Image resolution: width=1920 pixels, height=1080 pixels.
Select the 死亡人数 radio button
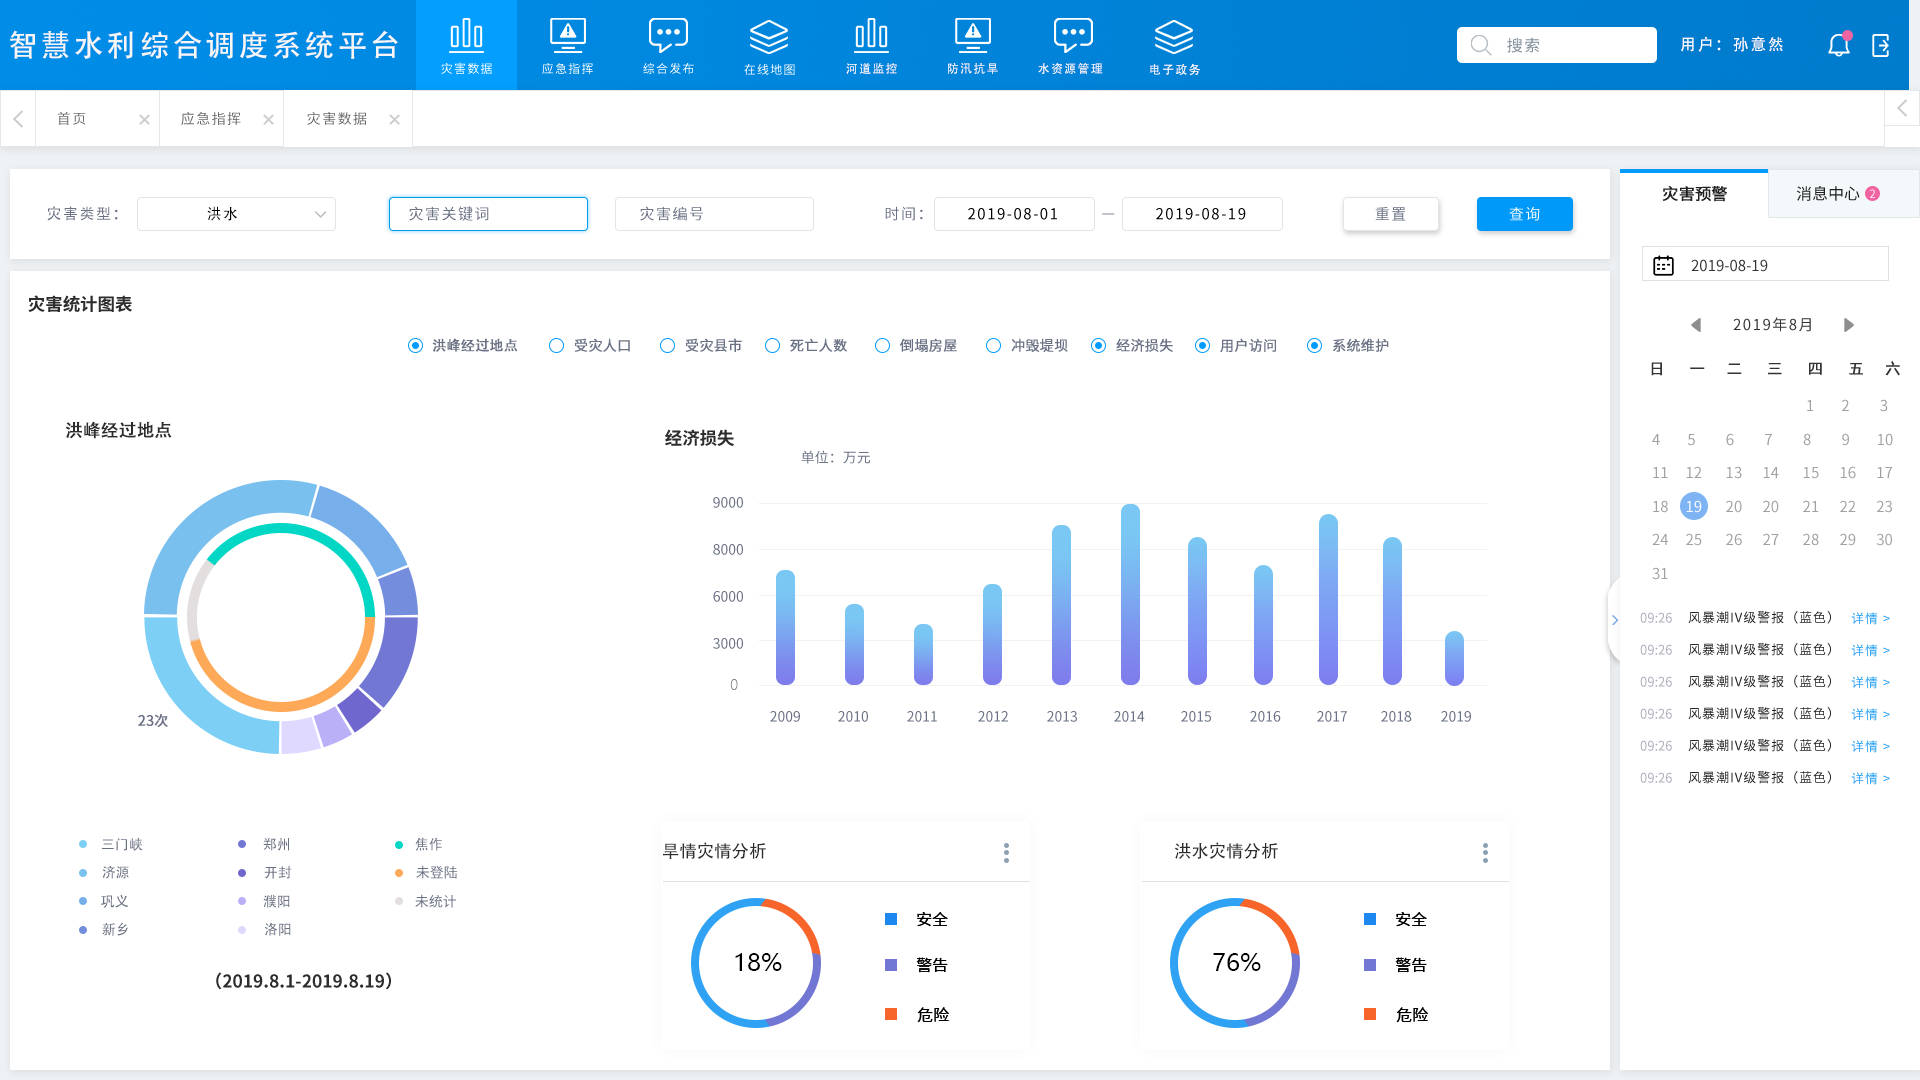(x=772, y=346)
